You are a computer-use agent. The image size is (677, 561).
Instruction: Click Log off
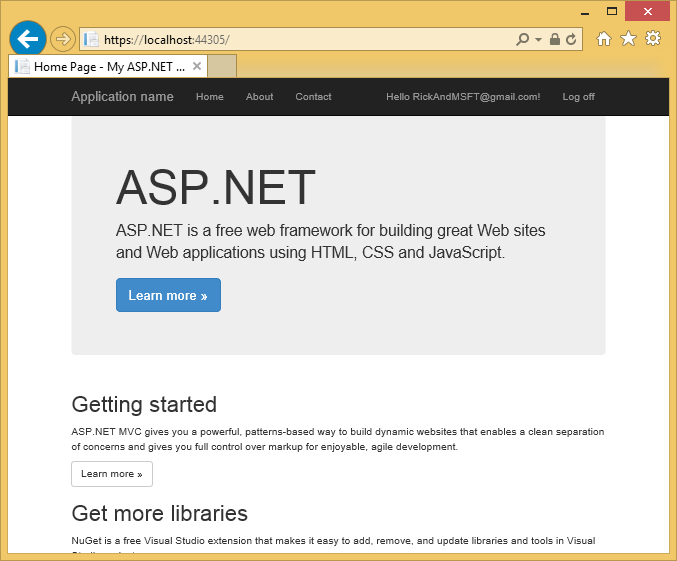tap(579, 97)
